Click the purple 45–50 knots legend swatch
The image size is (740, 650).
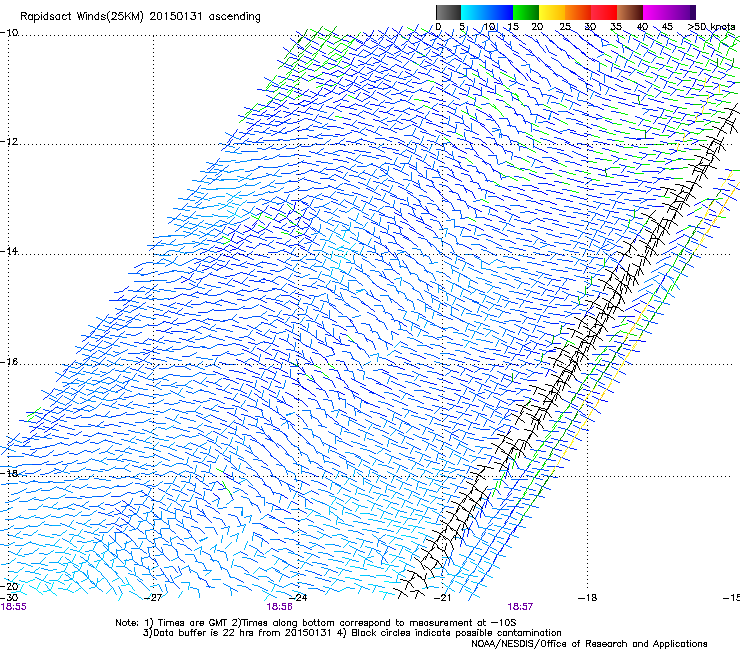coord(682,12)
